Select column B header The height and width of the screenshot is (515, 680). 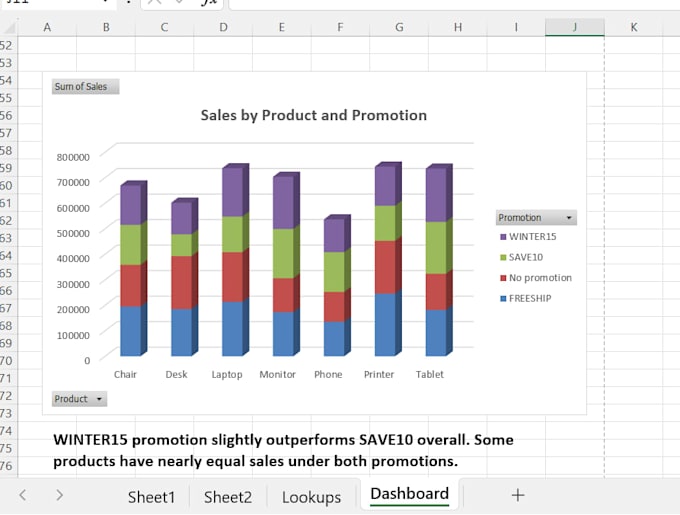106,27
